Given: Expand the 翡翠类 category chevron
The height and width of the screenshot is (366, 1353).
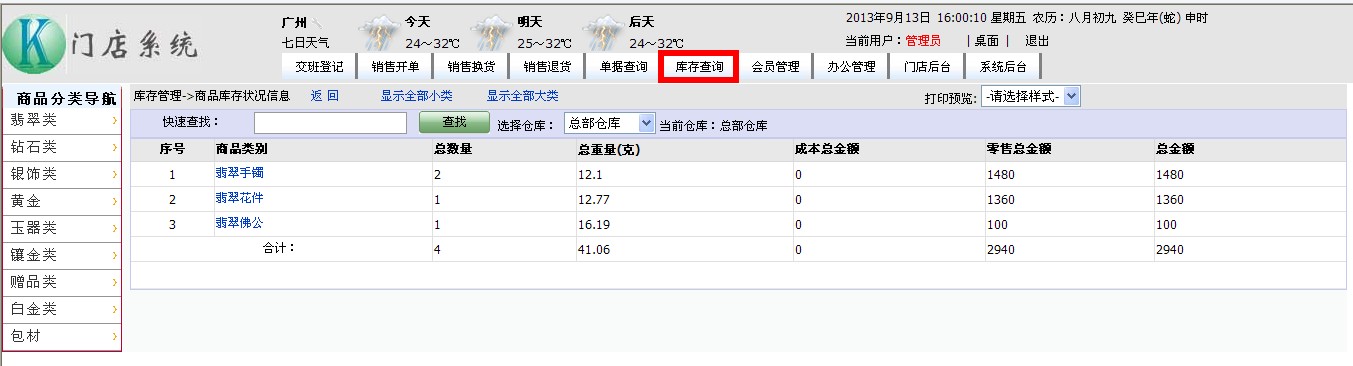Looking at the screenshot, I should pyautogui.click(x=116, y=120).
